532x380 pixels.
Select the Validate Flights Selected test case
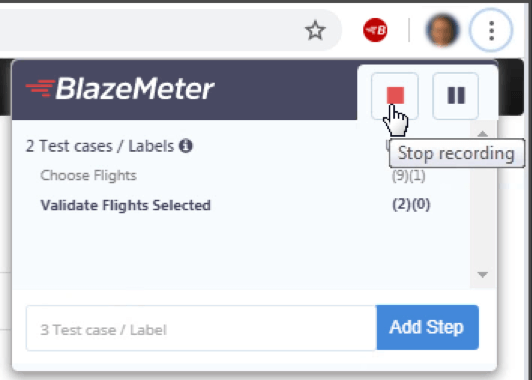(x=126, y=205)
